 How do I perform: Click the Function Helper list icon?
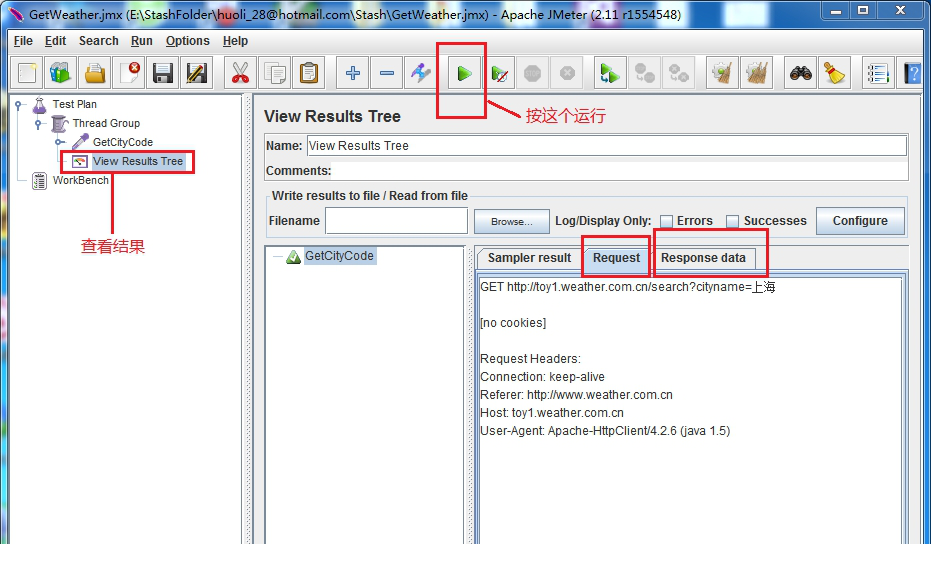pos(878,73)
